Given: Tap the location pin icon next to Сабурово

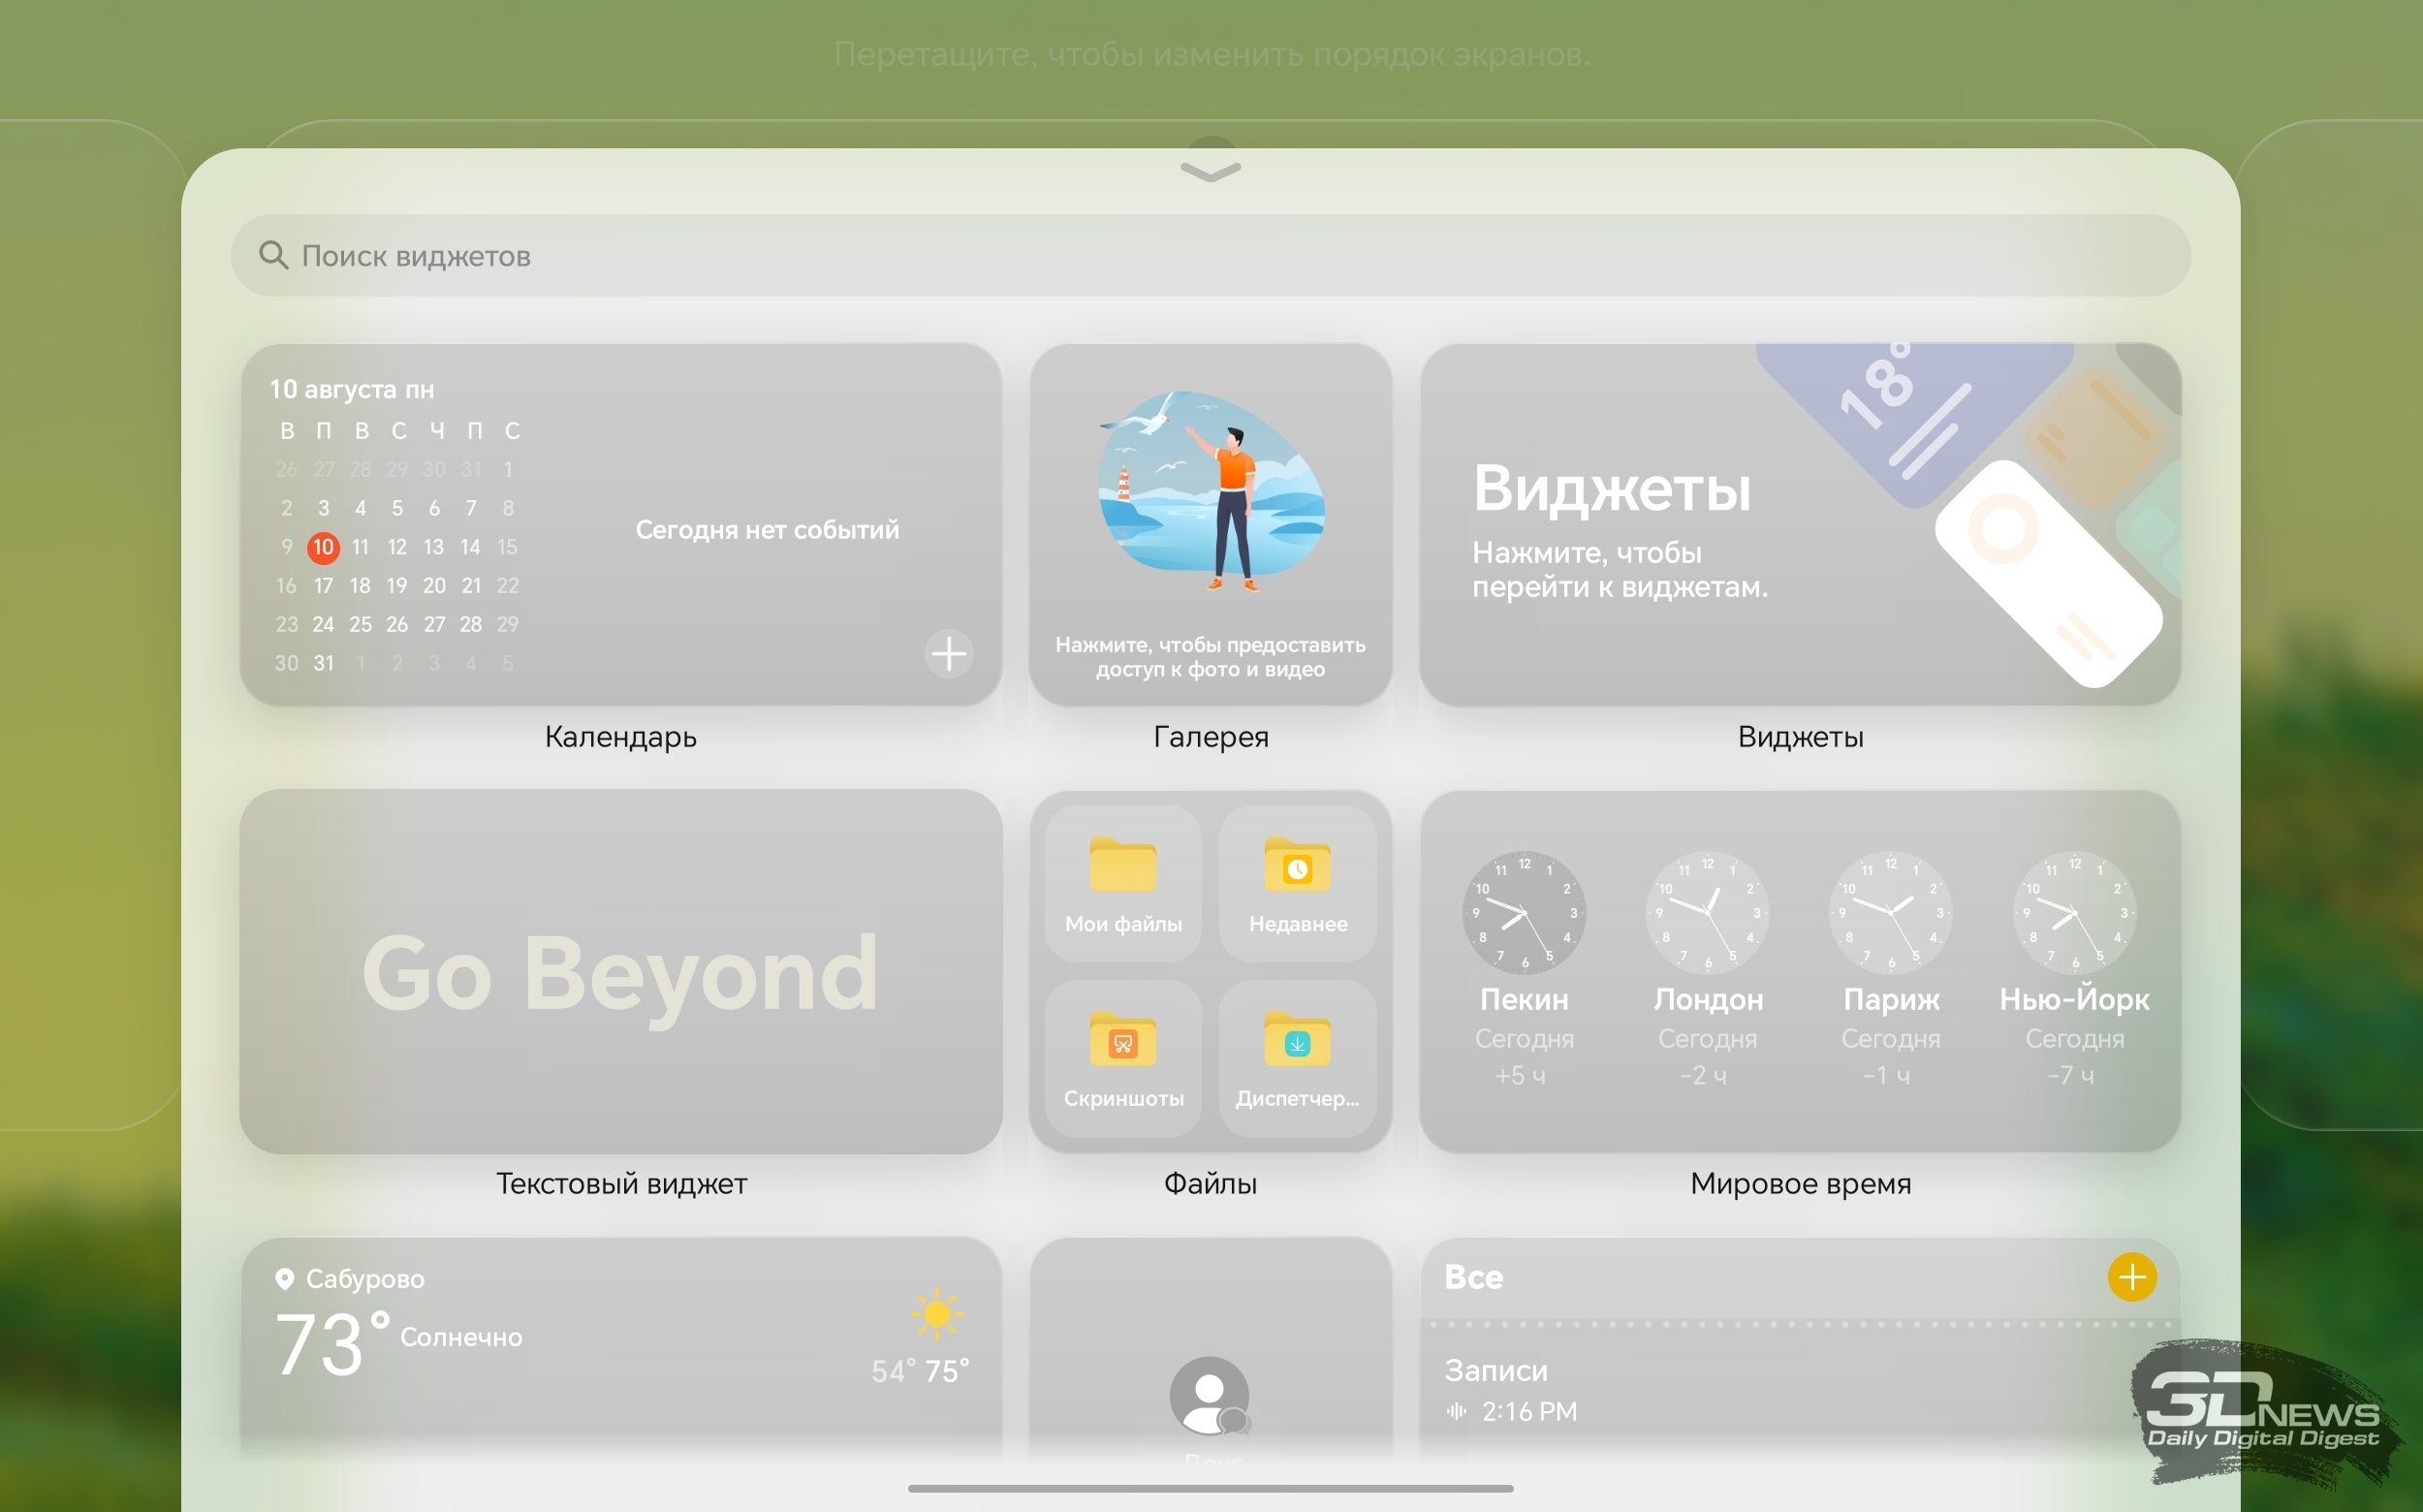Looking at the screenshot, I should coord(285,1279).
